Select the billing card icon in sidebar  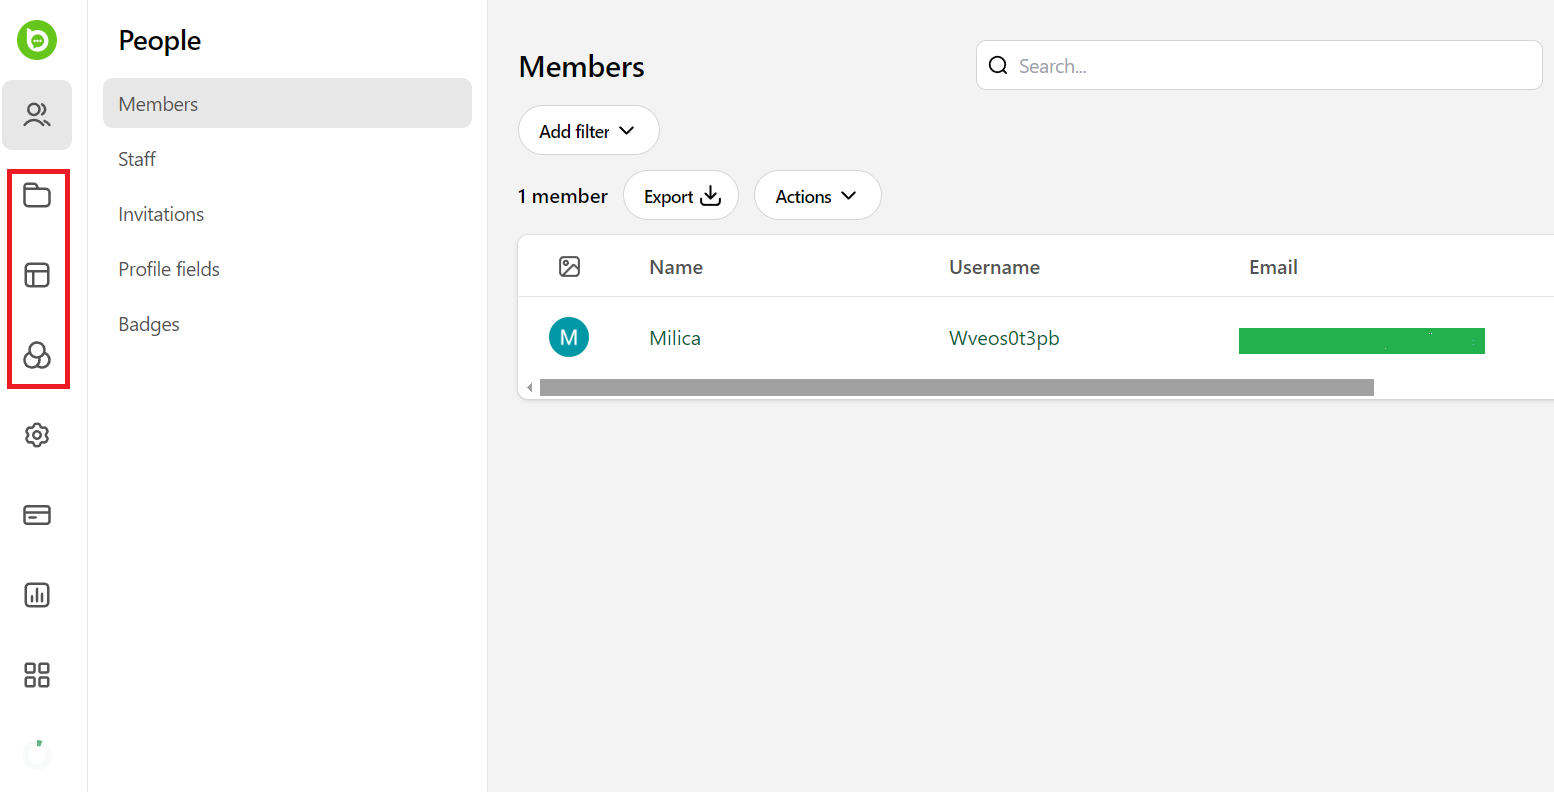tap(37, 515)
